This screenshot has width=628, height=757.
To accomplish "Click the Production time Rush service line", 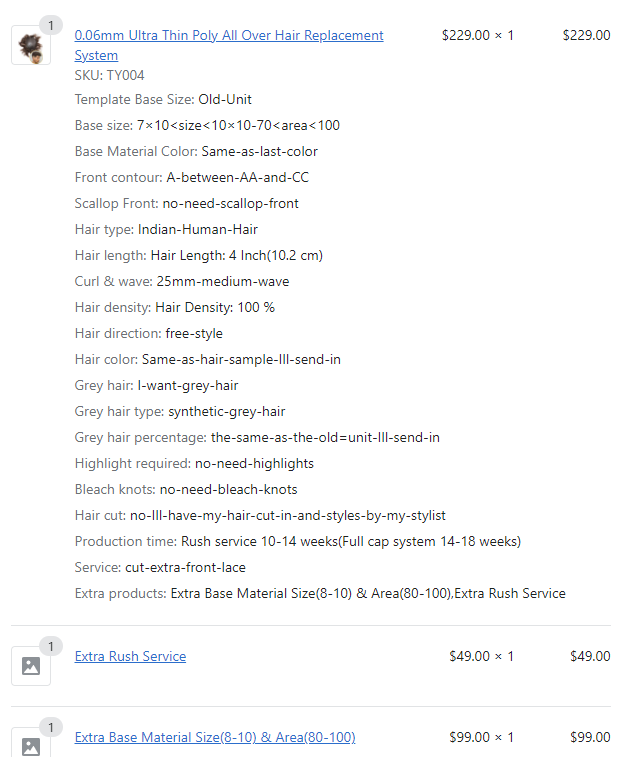I will [297, 542].
